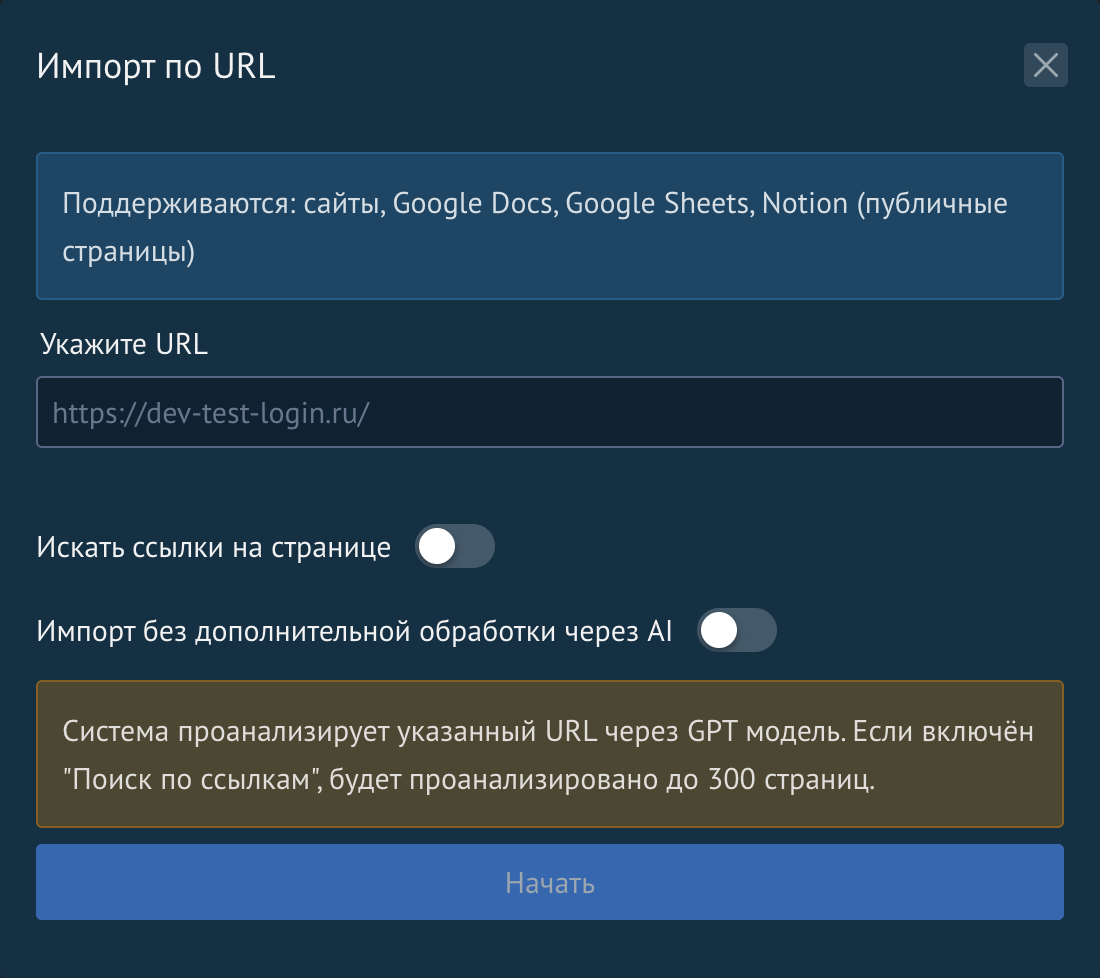Click the «Укажите URL» label
Image resolution: width=1100 pixels, height=978 pixels.
(122, 344)
